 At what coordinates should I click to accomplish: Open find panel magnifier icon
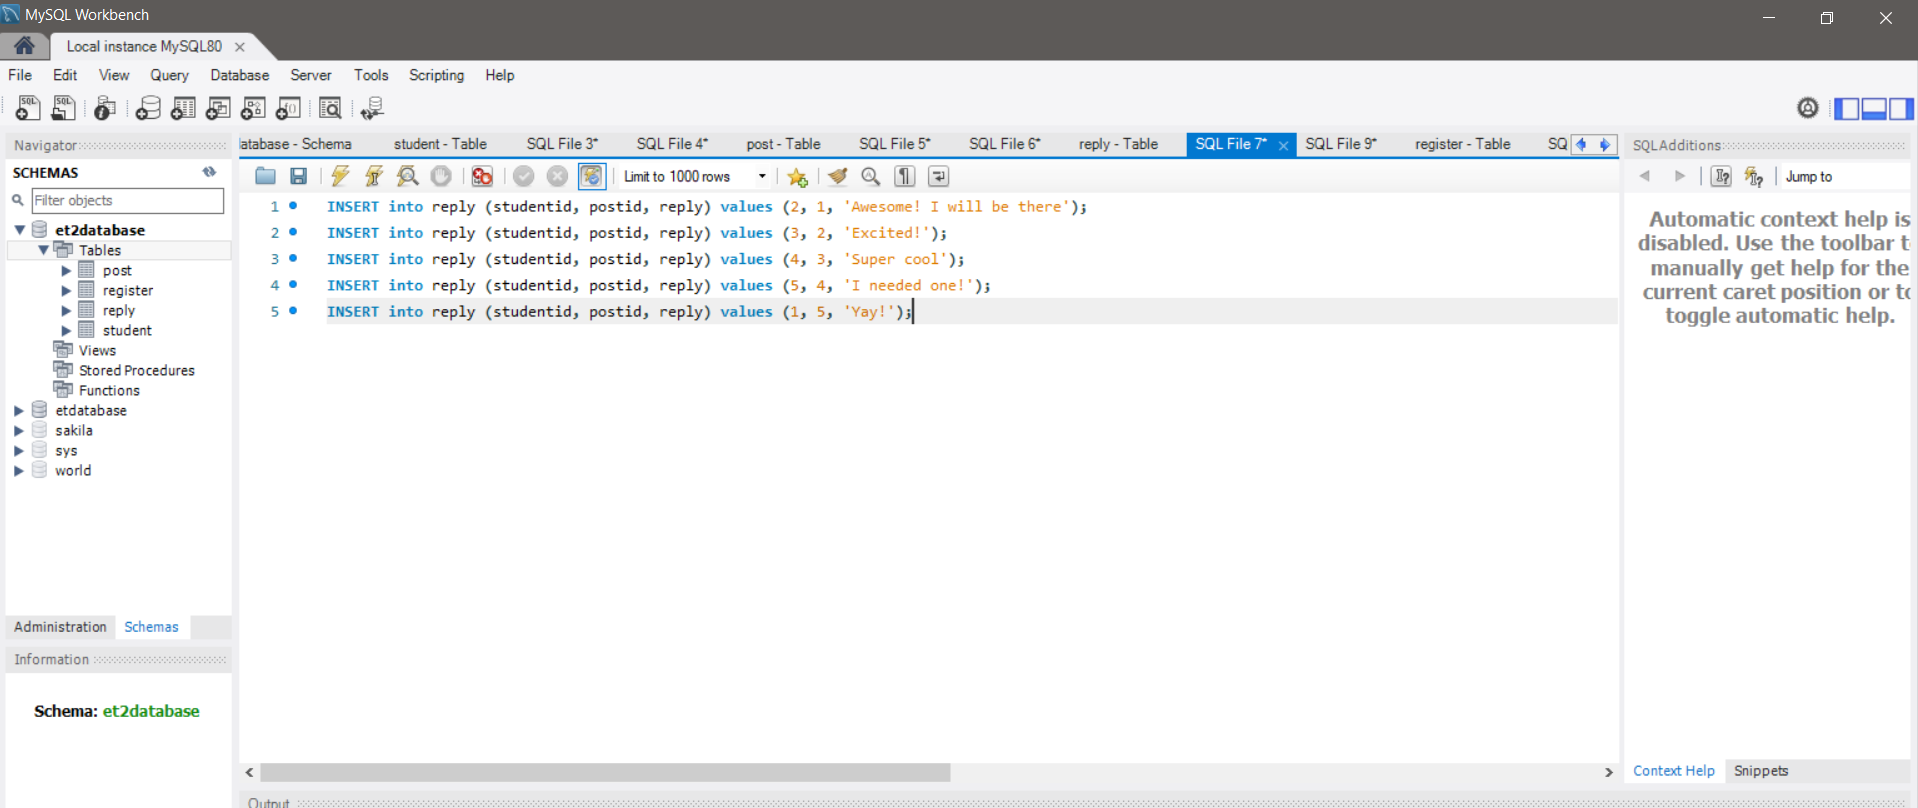[871, 176]
